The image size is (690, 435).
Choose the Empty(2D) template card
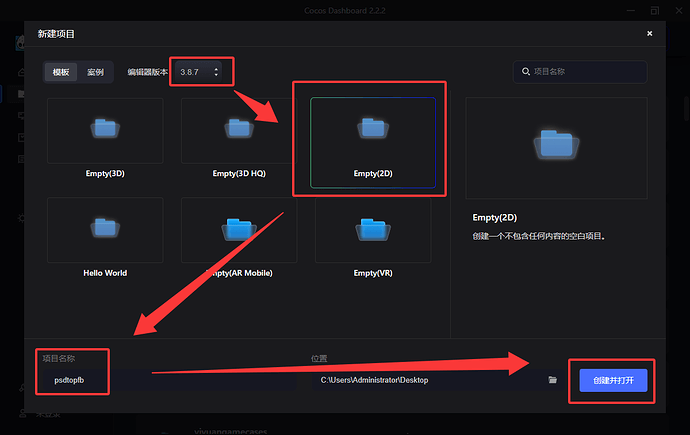click(373, 143)
